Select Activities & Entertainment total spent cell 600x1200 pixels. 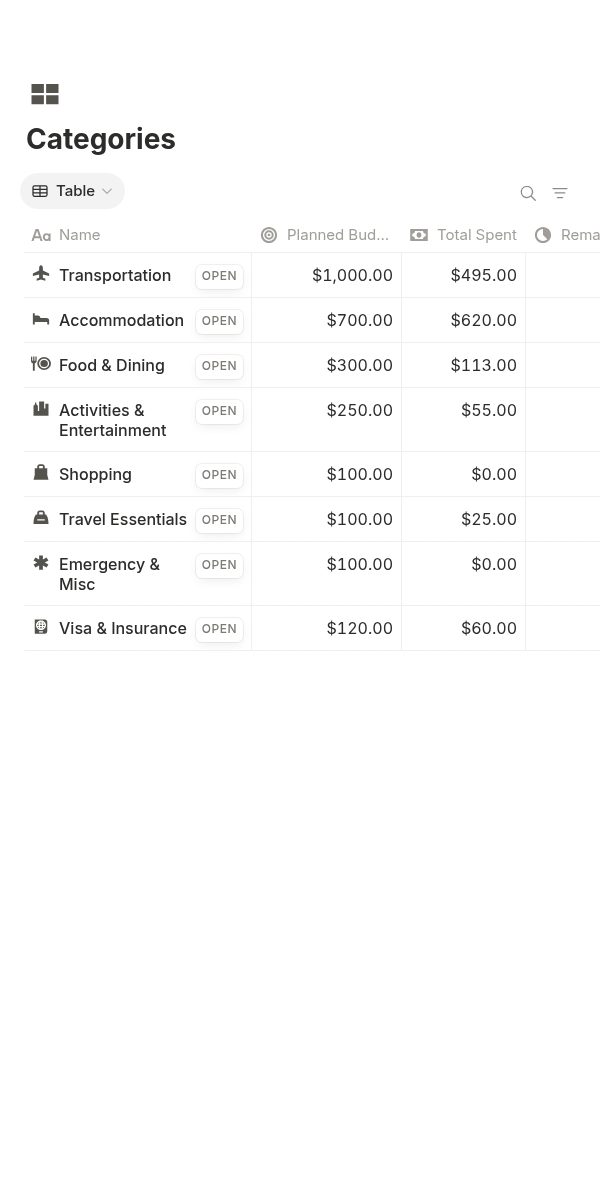pyautogui.click(x=464, y=420)
